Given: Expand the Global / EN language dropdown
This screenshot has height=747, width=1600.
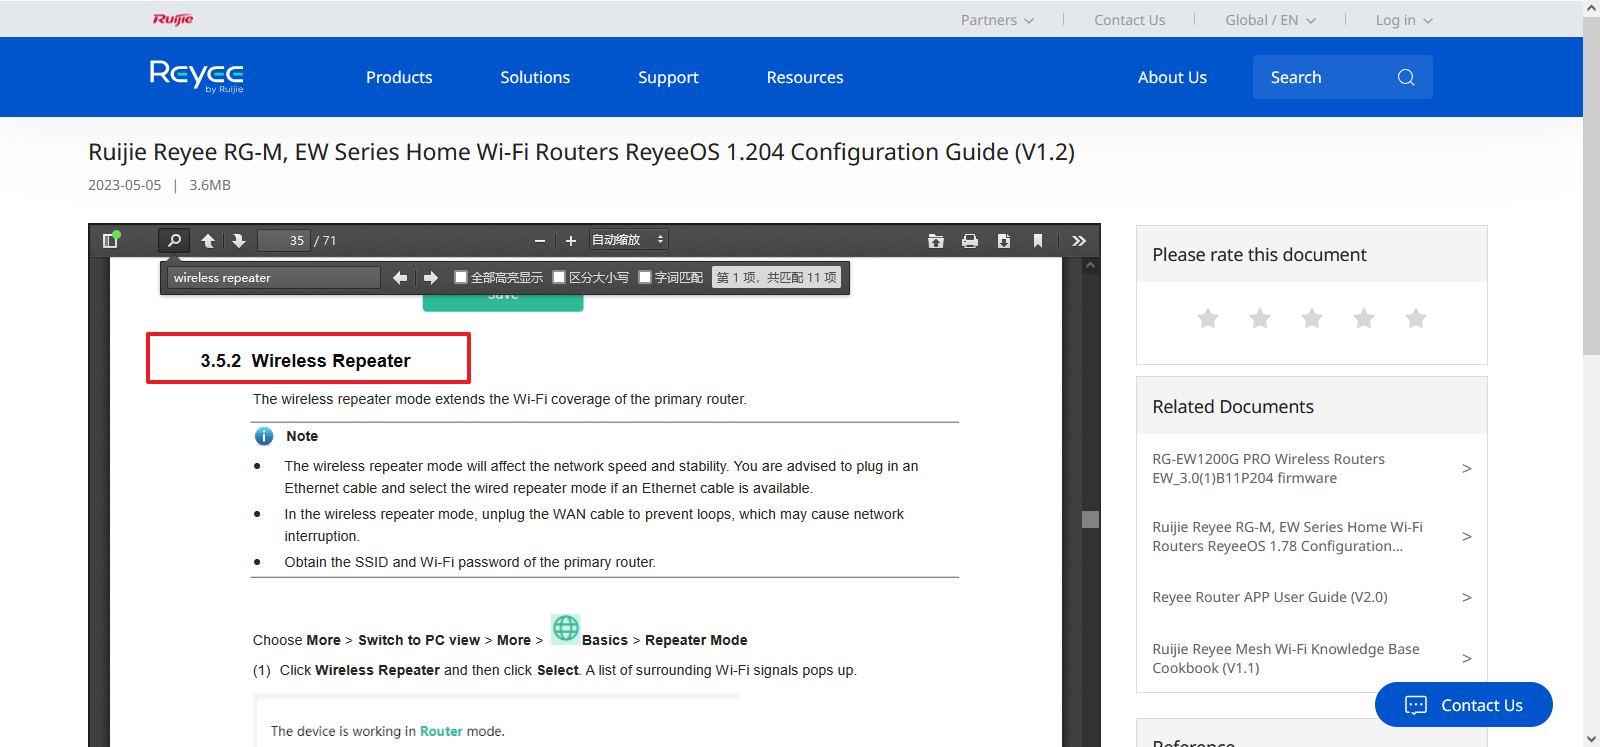Looking at the screenshot, I should point(1270,20).
